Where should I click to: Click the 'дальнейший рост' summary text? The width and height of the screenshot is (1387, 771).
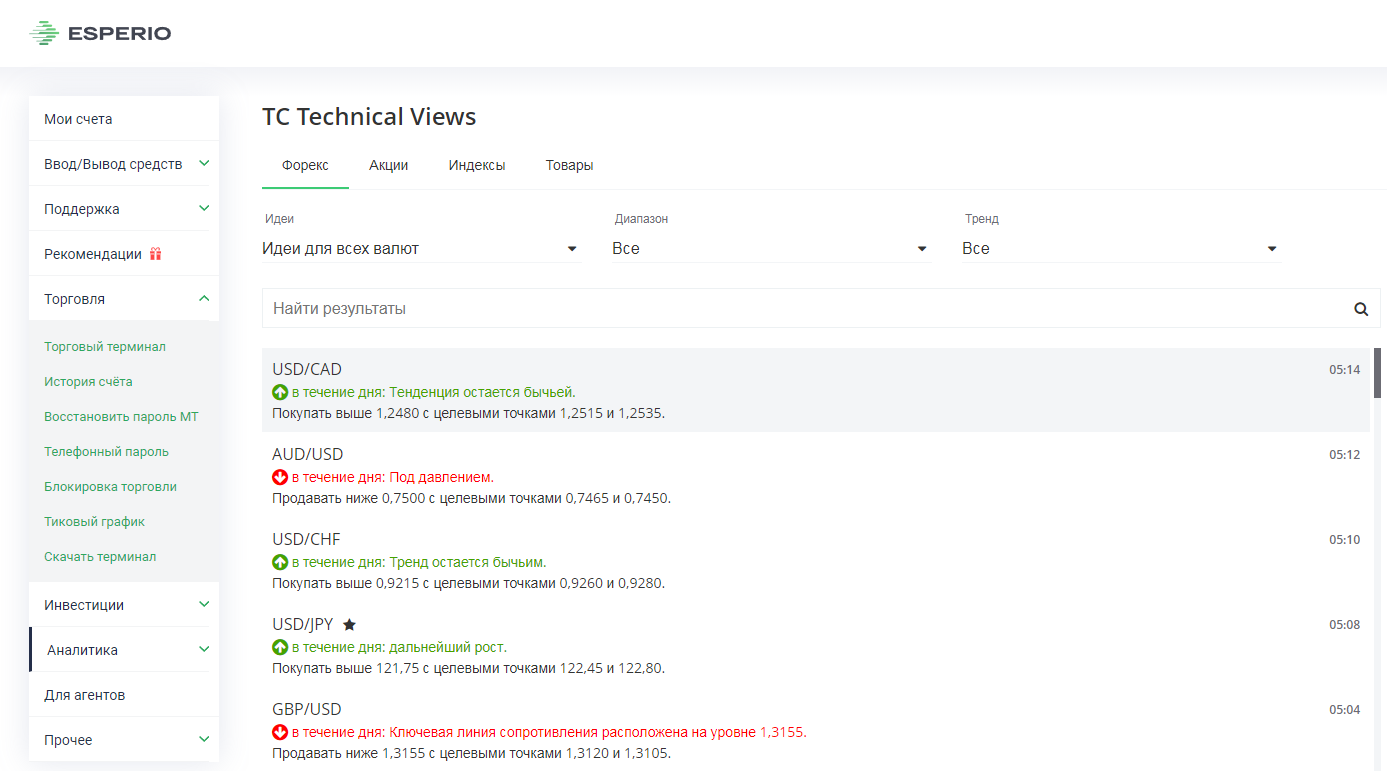click(448, 647)
